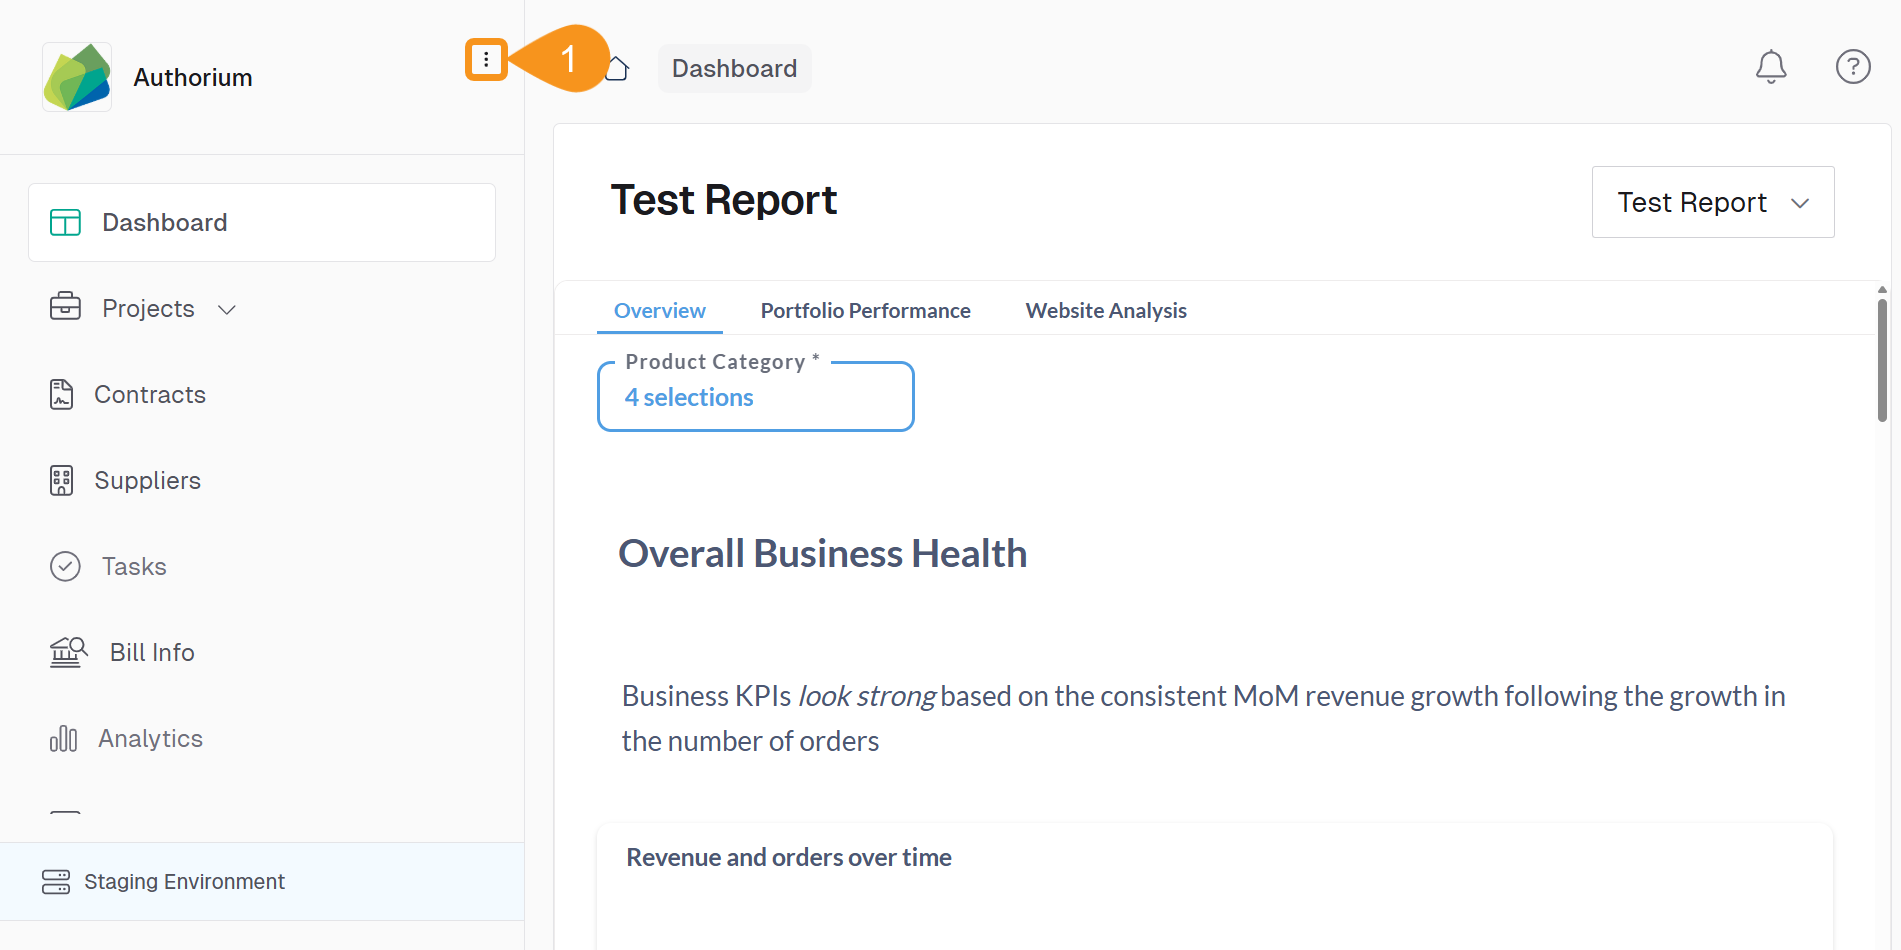Screen dimensions: 1901x950
Task: Open the Product Category selections dropdown
Action: pyautogui.click(x=755, y=396)
